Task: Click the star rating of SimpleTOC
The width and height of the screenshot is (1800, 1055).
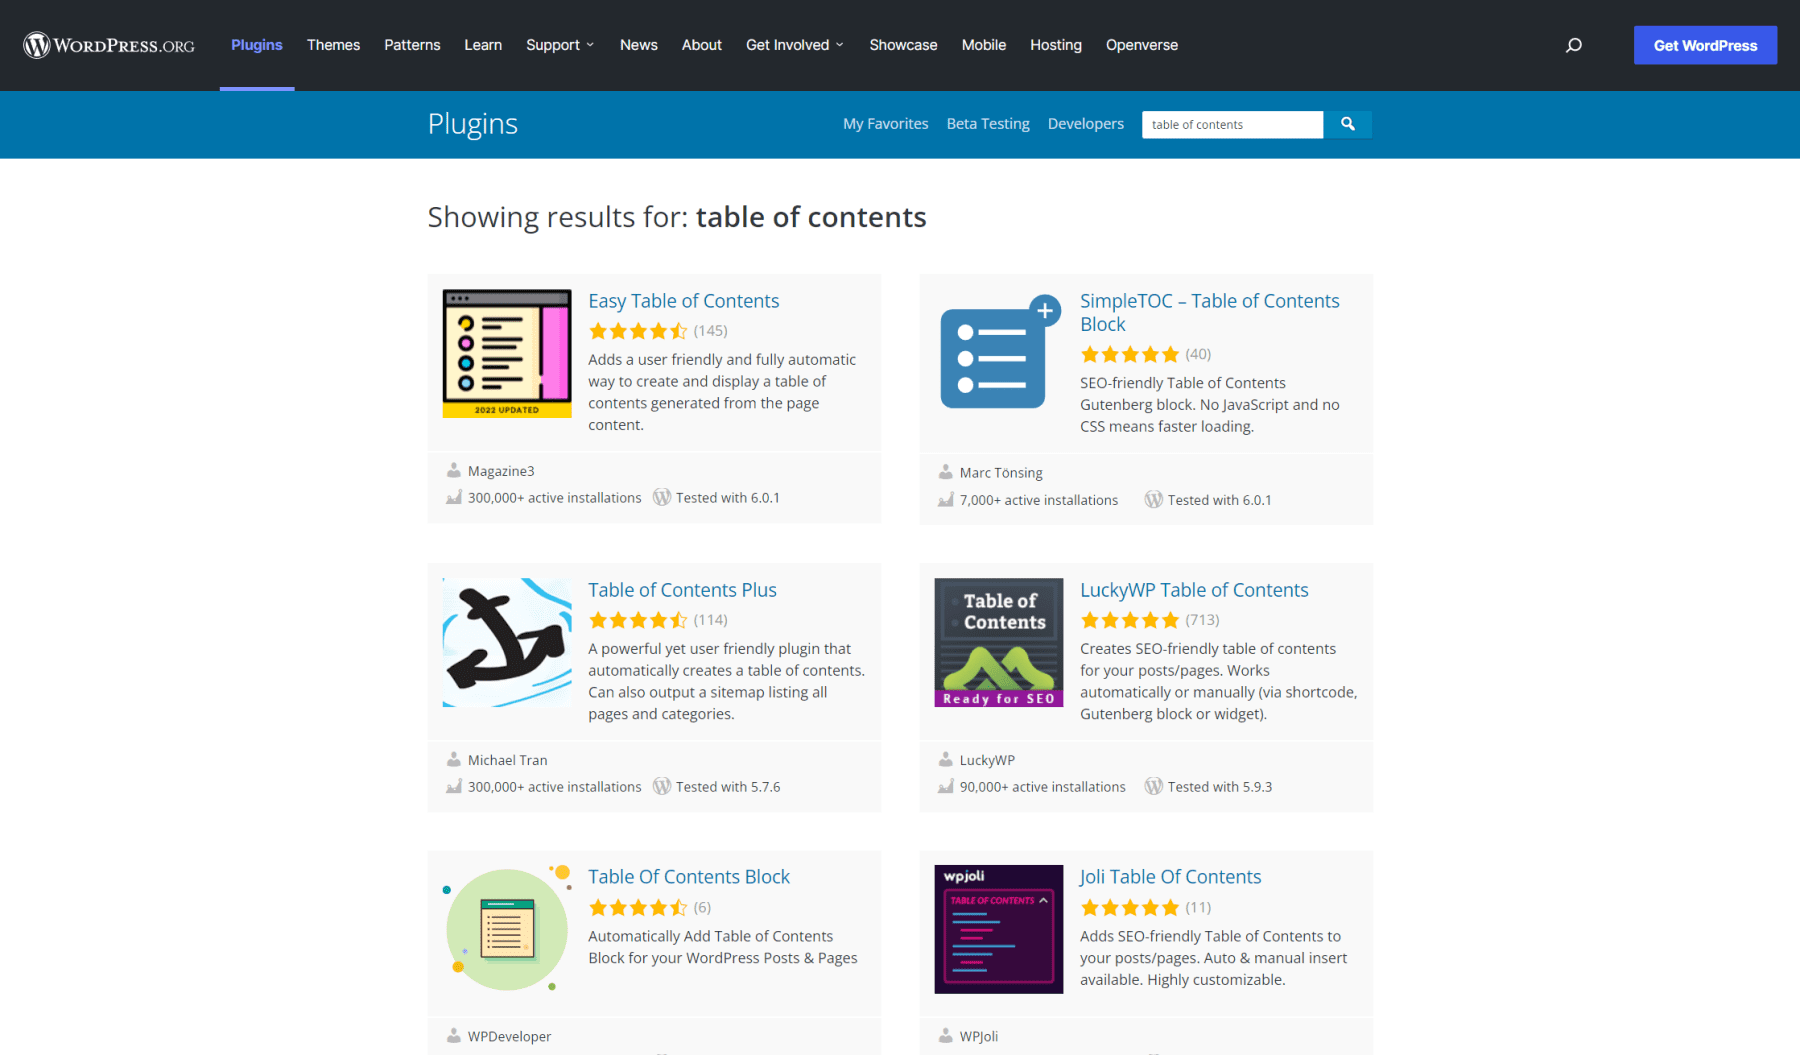Action: [x=1129, y=354]
